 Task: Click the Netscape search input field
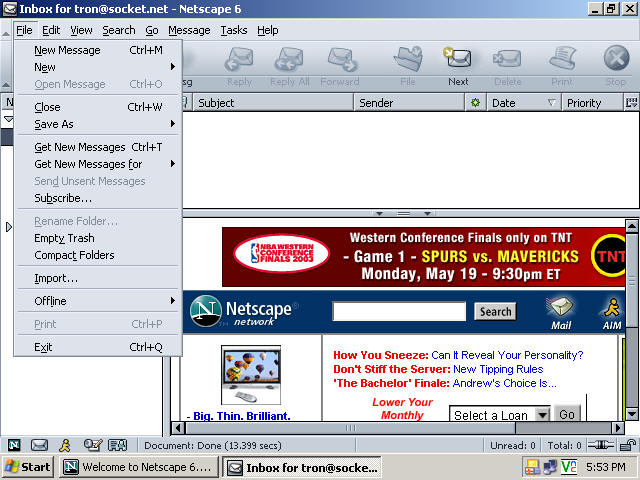tap(399, 312)
